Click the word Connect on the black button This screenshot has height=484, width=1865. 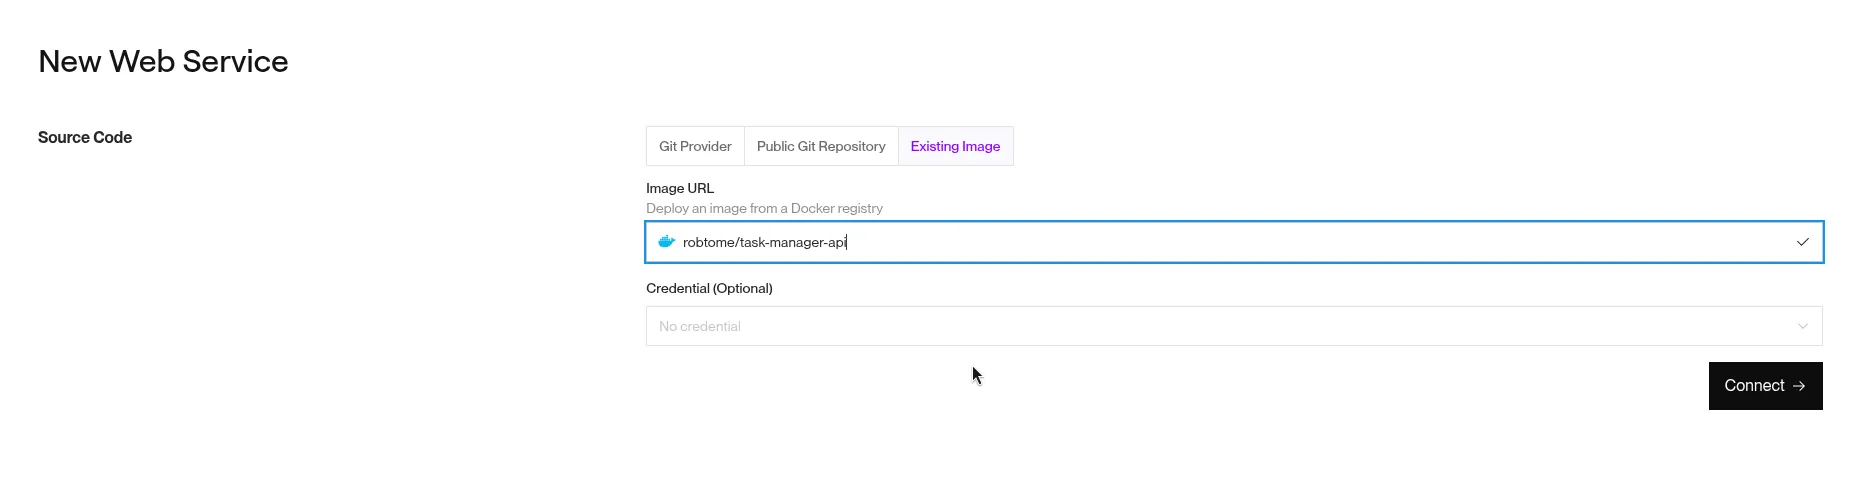[x=1754, y=386]
